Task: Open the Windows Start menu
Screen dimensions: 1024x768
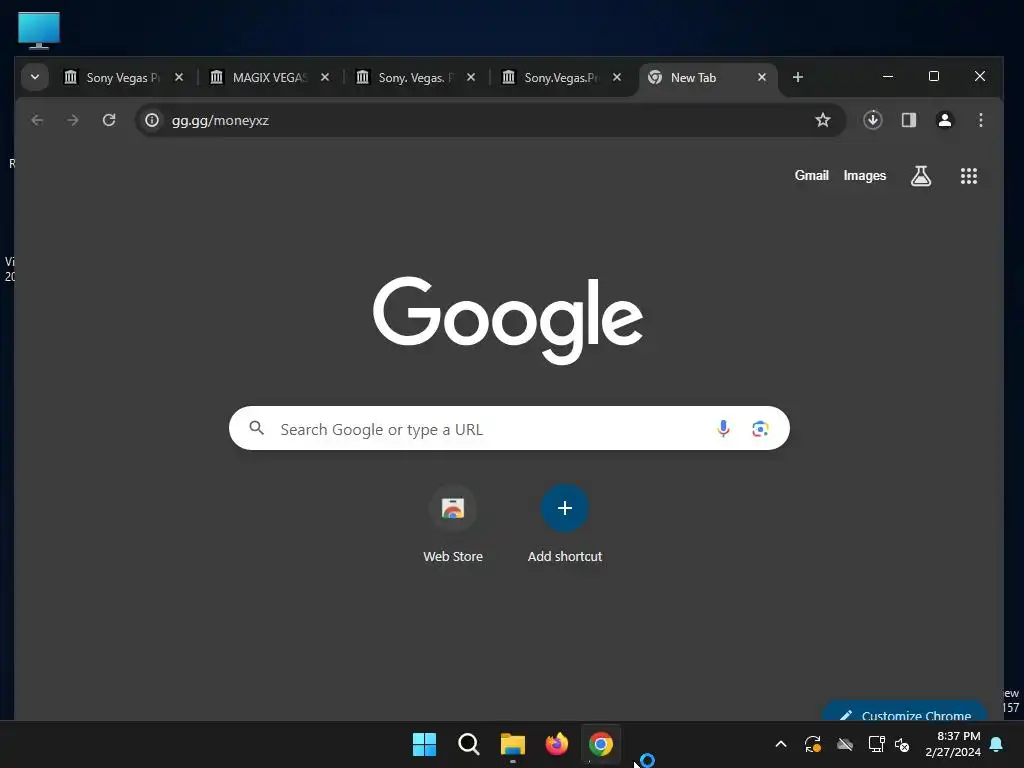Action: pos(424,744)
